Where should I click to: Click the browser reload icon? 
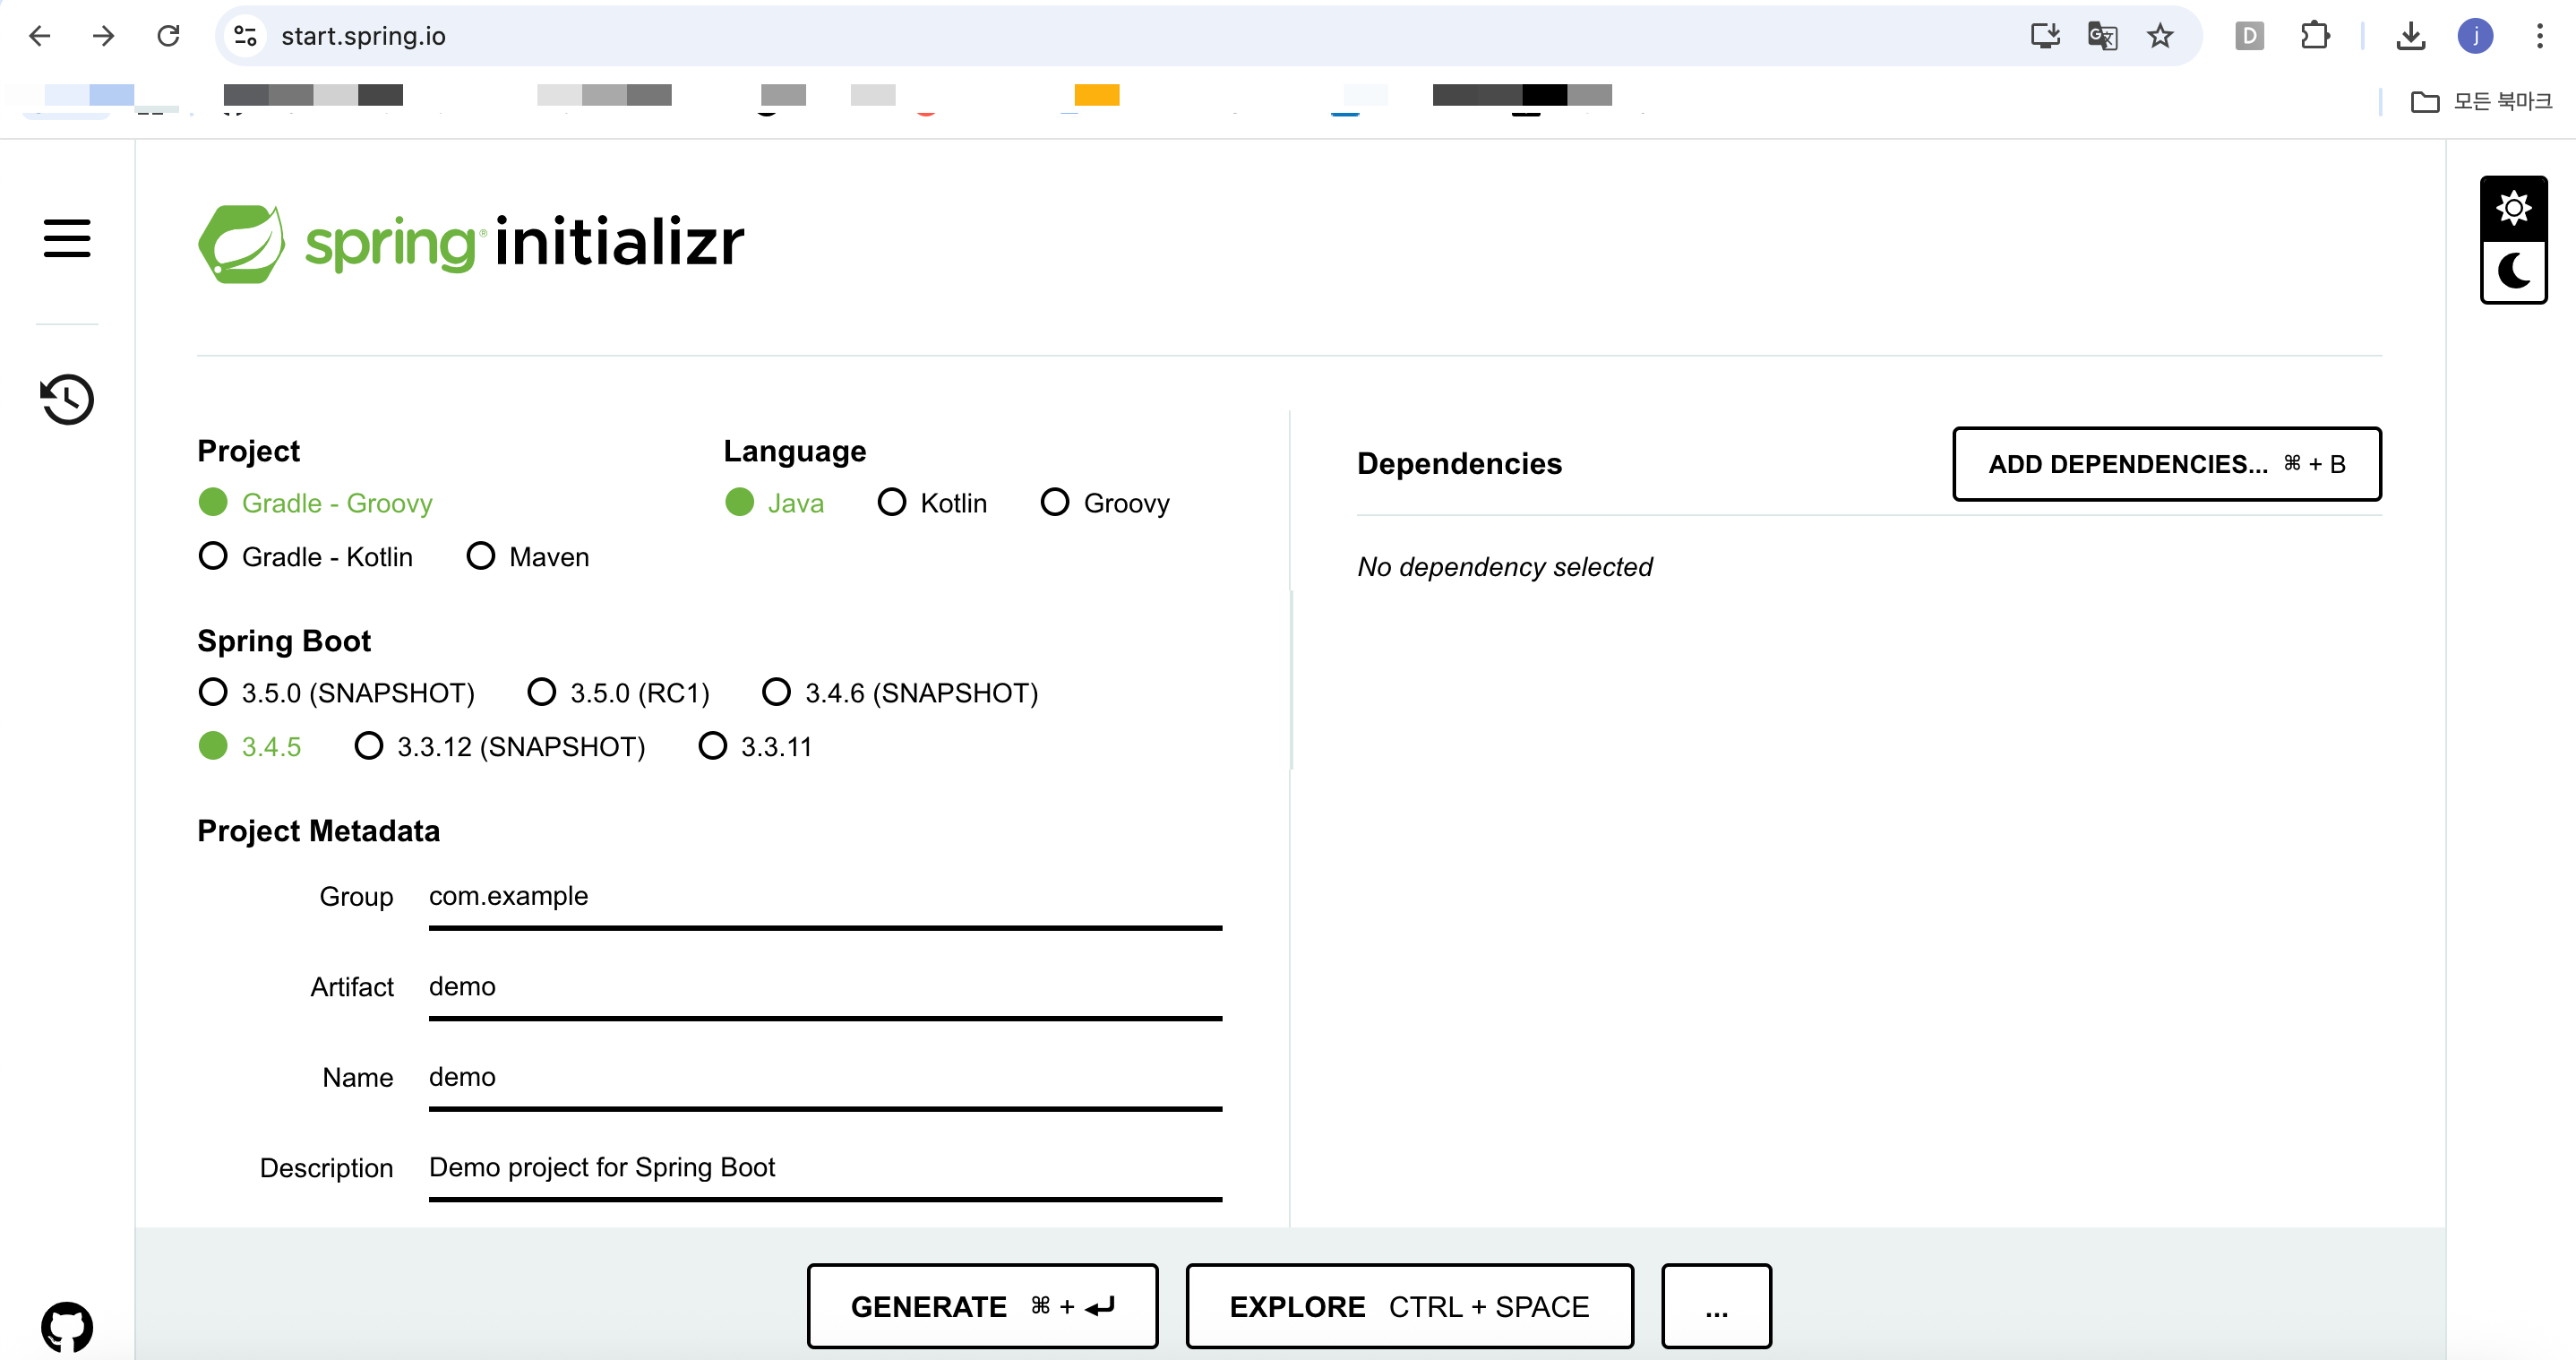[x=168, y=36]
